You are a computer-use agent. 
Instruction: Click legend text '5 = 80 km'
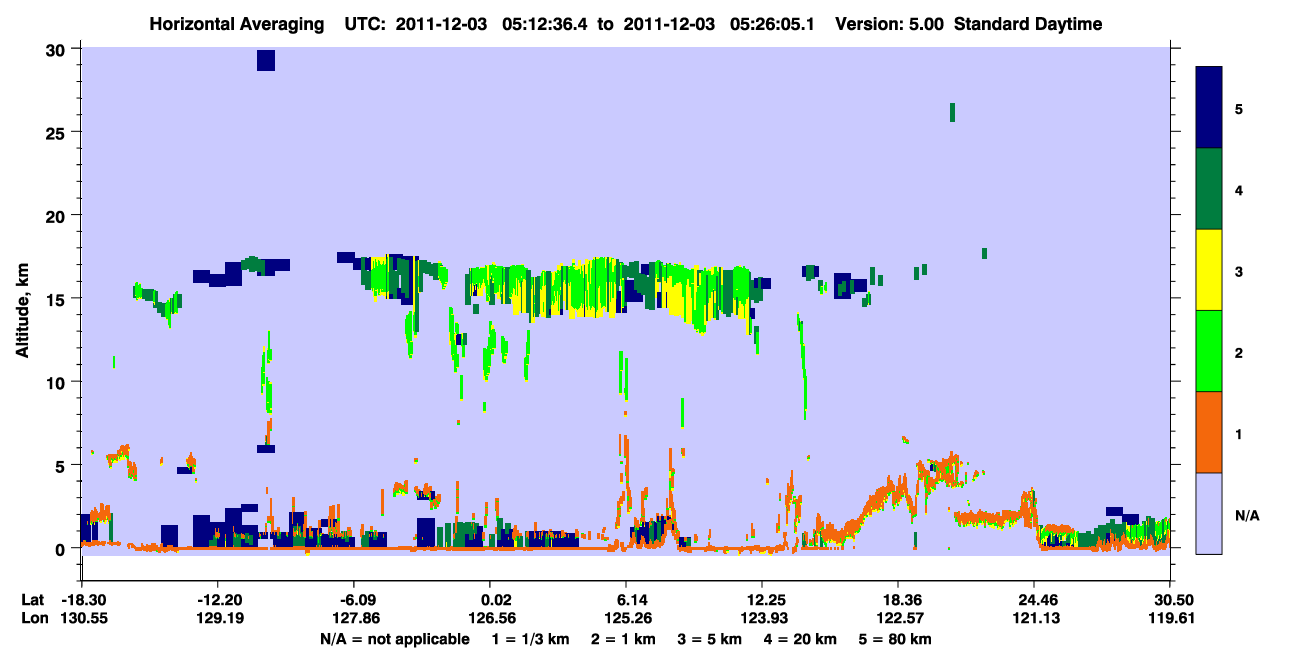[897, 639]
